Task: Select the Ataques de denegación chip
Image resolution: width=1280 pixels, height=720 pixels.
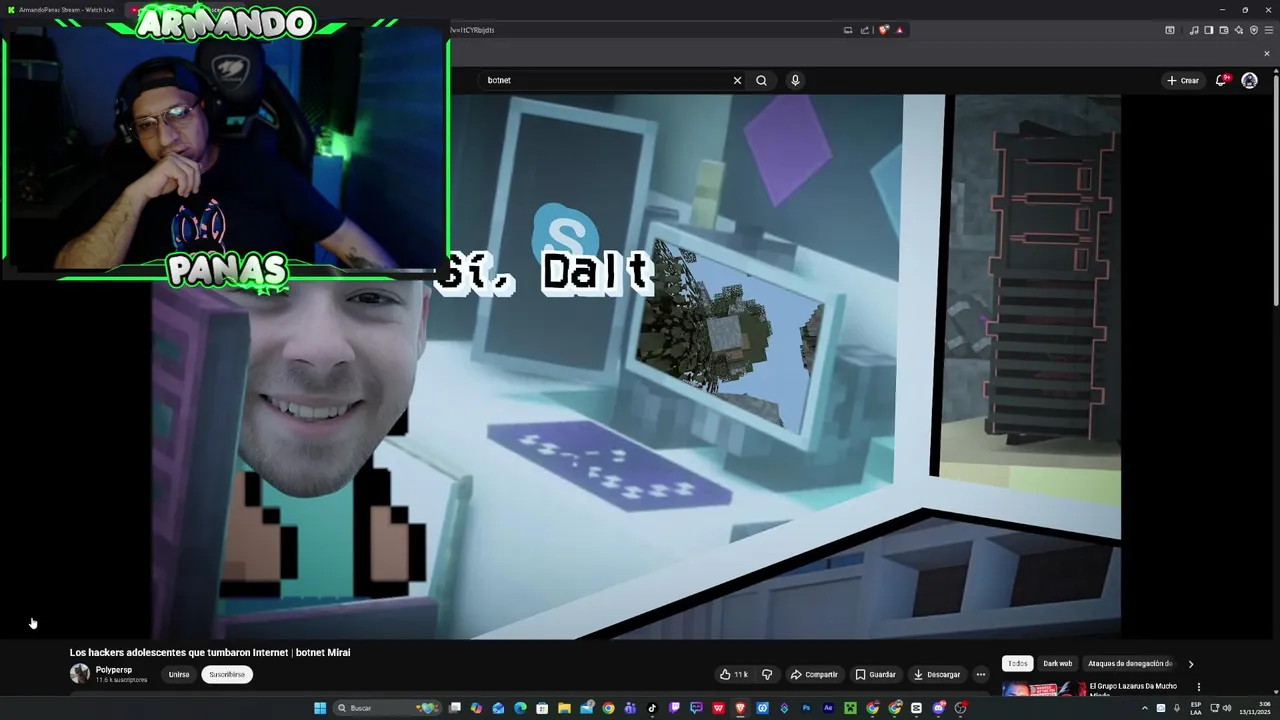Action: tap(1130, 663)
